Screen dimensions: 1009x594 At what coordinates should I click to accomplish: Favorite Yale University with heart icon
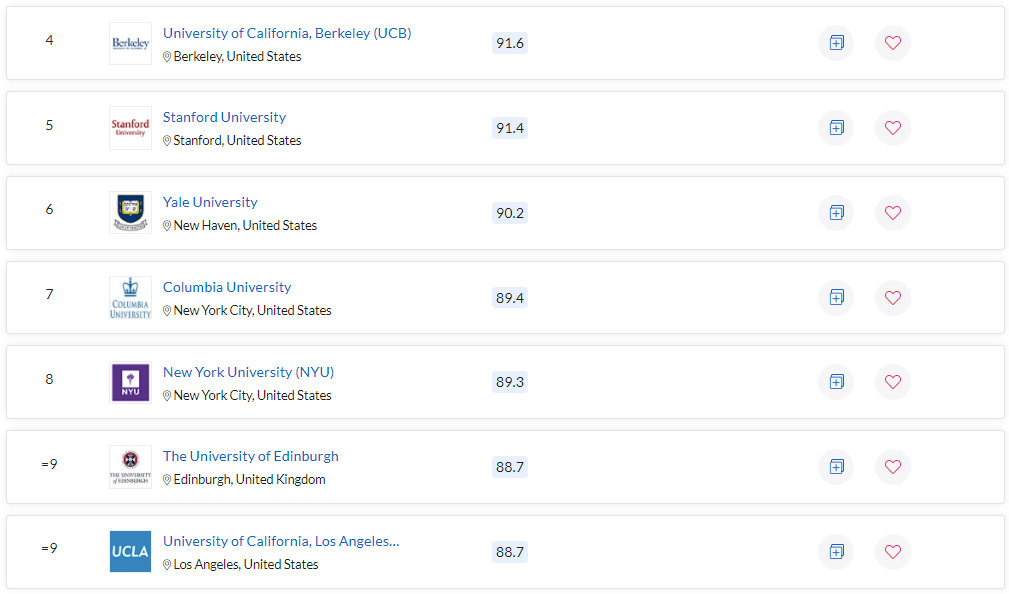(893, 213)
